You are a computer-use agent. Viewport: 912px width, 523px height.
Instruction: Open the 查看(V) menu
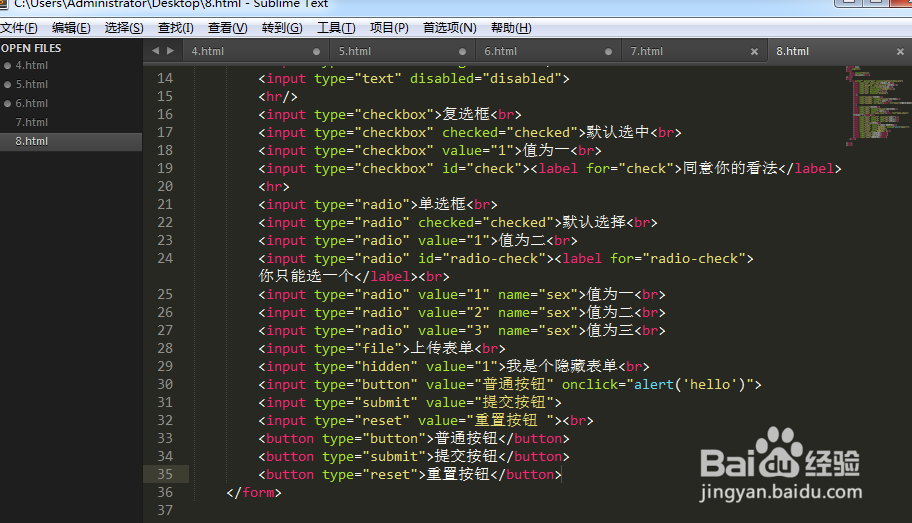(227, 27)
